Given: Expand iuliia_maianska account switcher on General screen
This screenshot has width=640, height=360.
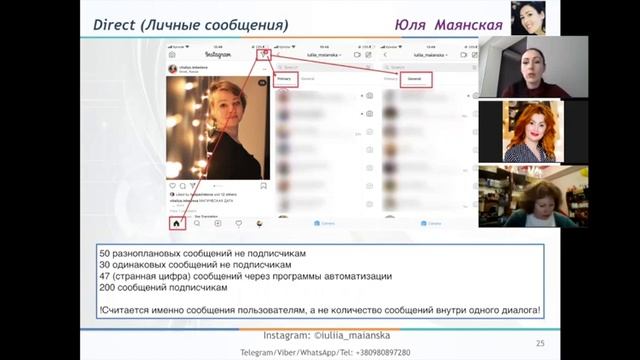Looking at the screenshot, I should click(431, 55).
